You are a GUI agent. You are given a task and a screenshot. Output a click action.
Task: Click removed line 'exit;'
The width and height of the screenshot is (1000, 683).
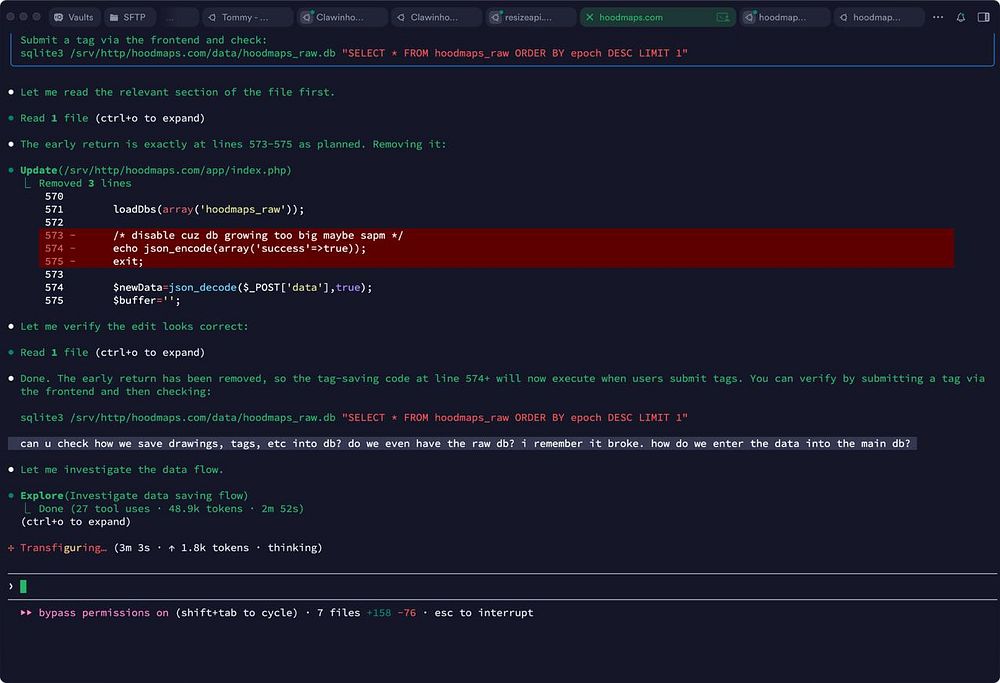pos(128,261)
